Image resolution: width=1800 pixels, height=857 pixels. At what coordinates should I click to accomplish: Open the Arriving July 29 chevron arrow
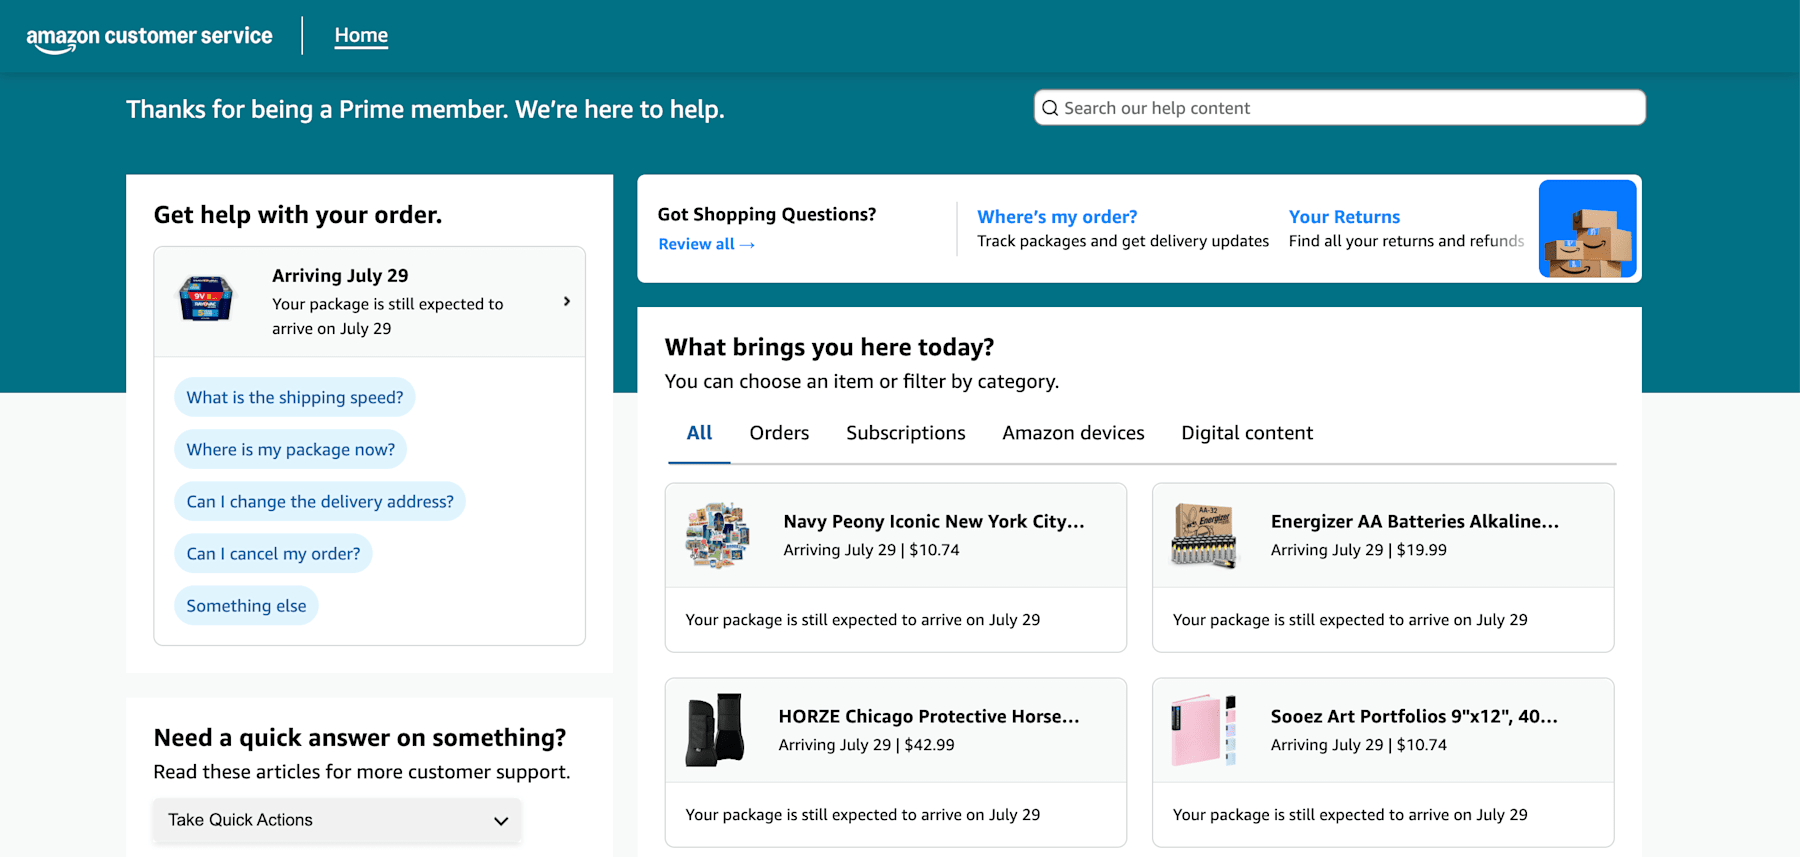pos(567,301)
